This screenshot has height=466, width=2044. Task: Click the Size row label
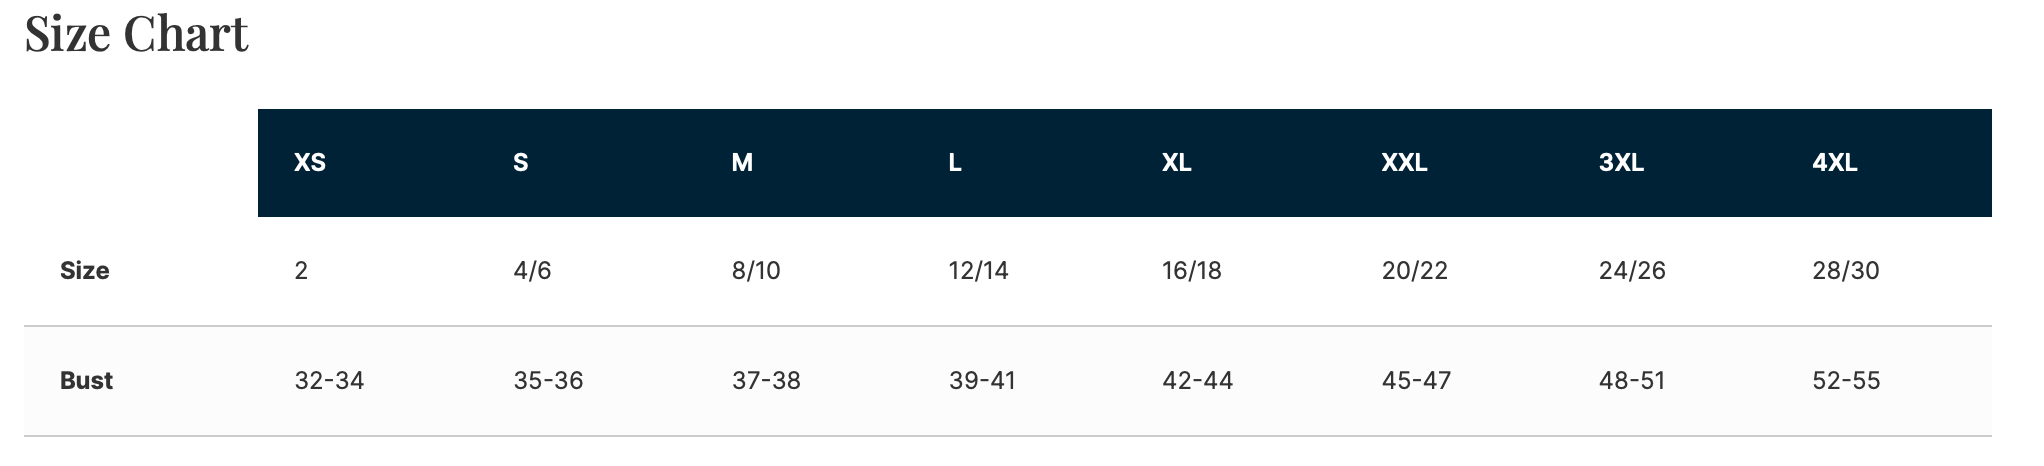point(85,271)
